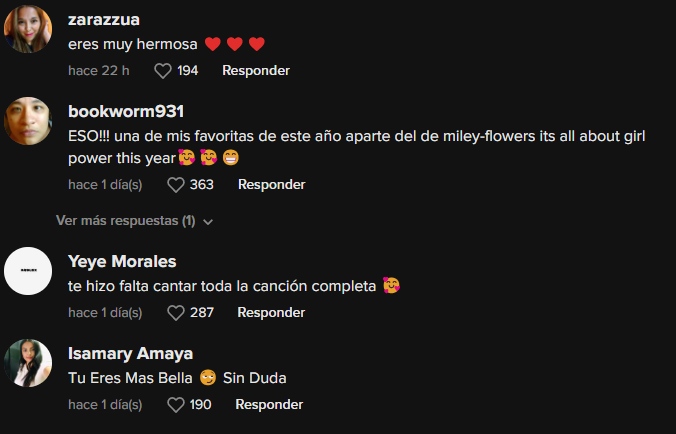The height and width of the screenshot is (434, 676).
Task: Click Responder under Yeye Morales comment
Action: pos(271,312)
